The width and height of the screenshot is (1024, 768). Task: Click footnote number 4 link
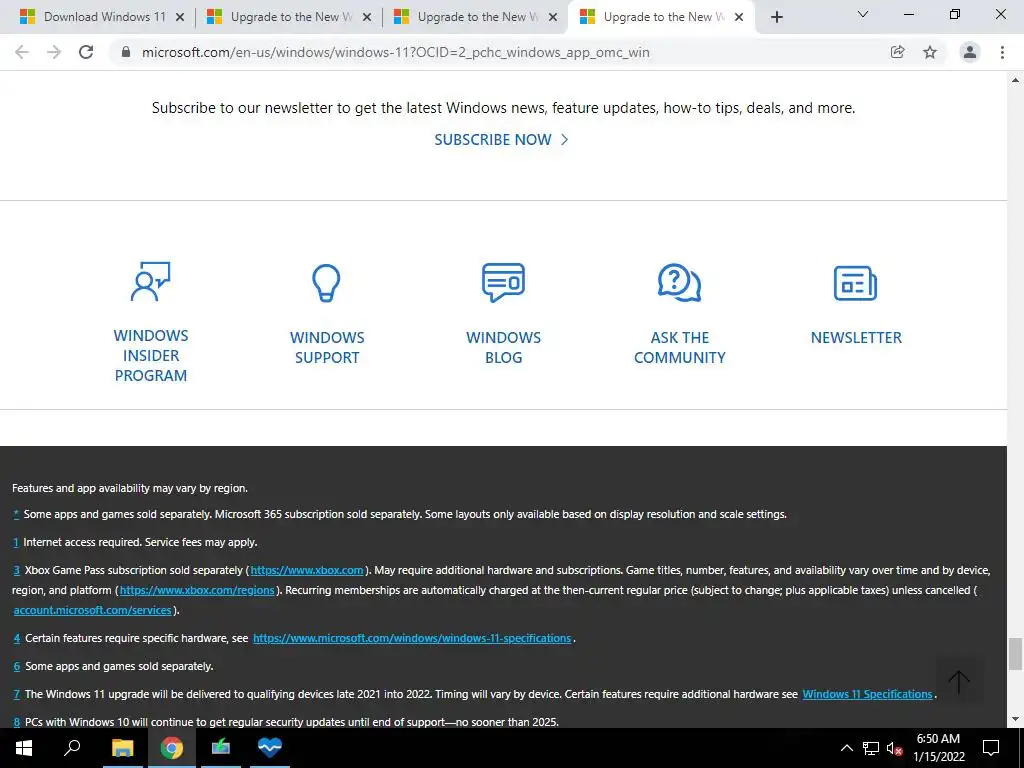coord(16,638)
